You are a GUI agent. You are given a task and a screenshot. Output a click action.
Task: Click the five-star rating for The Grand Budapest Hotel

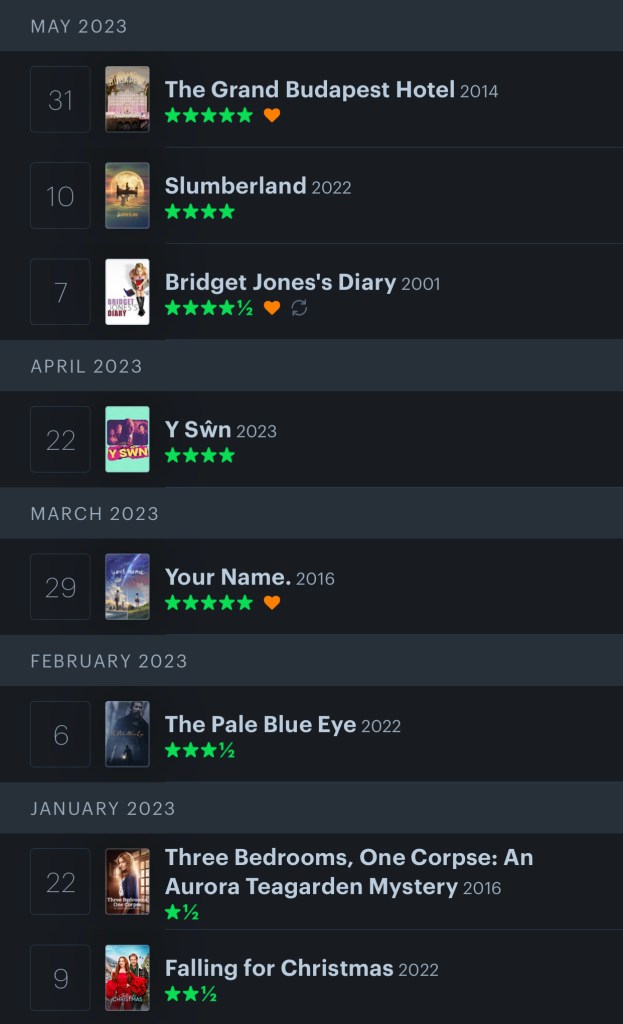(209, 115)
